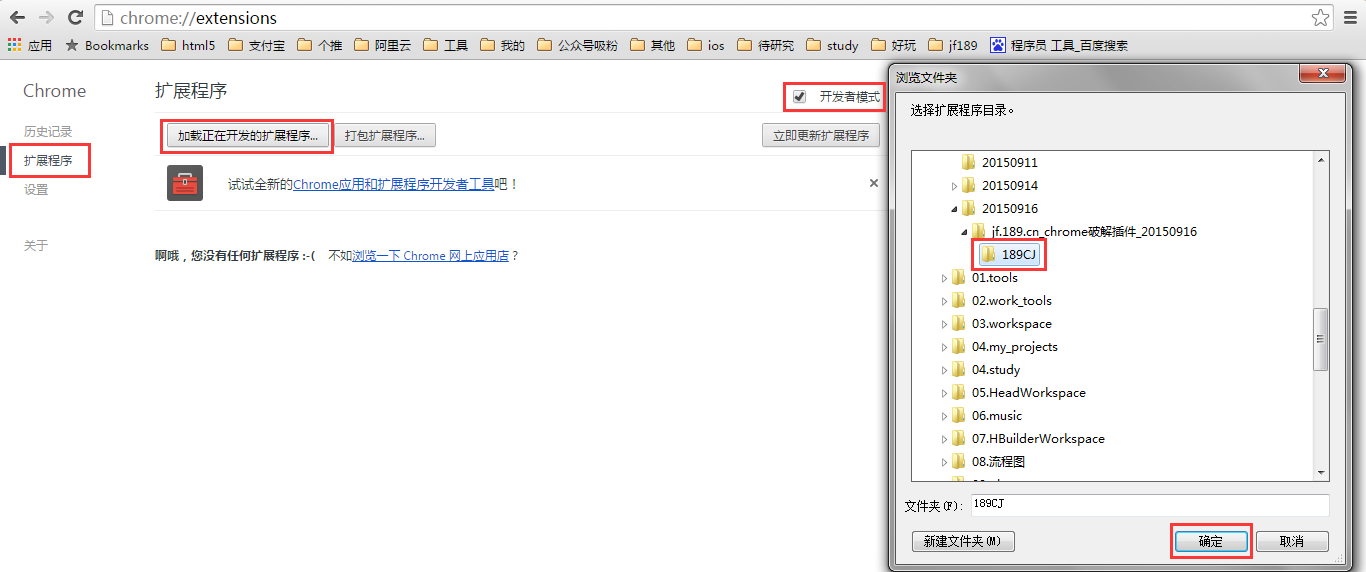Screen dimensions: 1366x572
Task: Open the Bookmarks star folder
Action: coord(107,45)
